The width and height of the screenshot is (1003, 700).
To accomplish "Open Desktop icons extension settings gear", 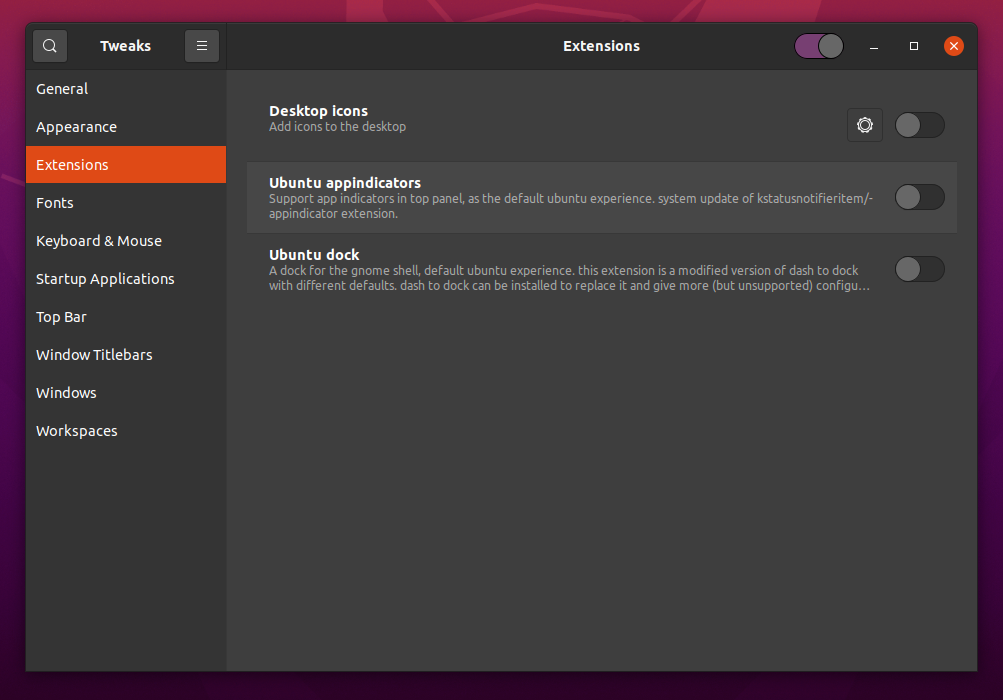I will click(865, 125).
